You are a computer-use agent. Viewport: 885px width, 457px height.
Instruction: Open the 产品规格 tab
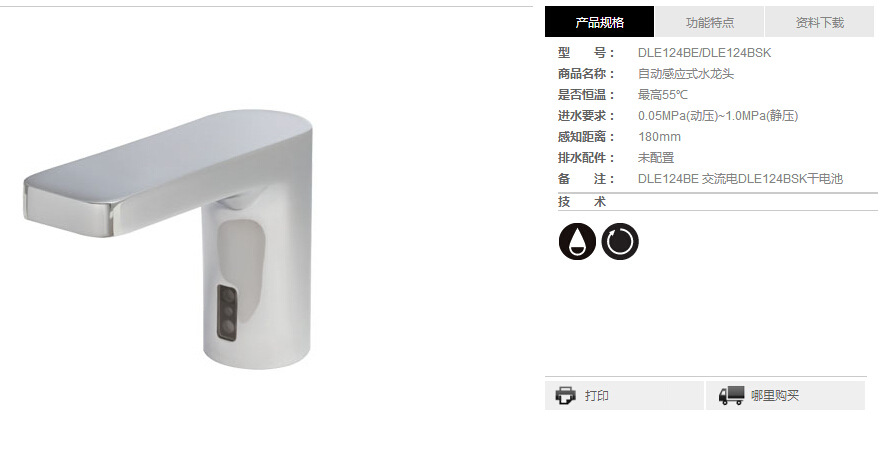coord(599,22)
